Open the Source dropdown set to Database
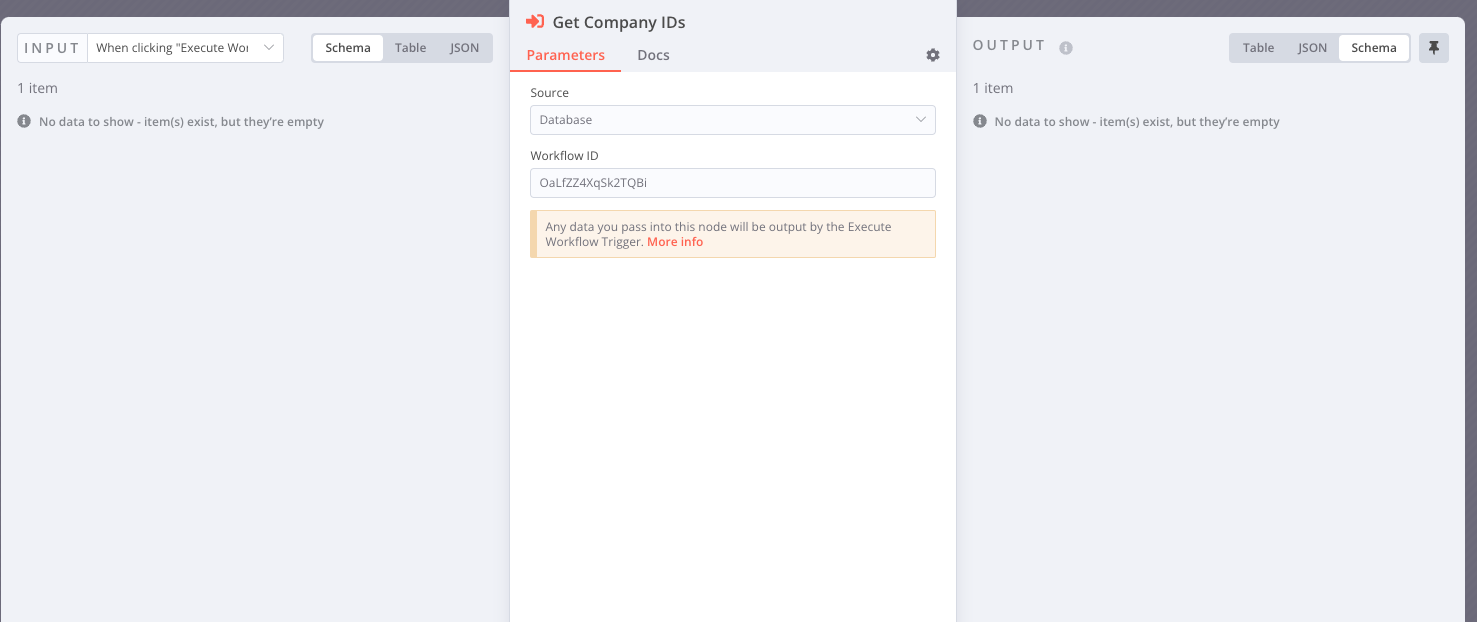The height and width of the screenshot is (622, 1477). [x=732, y=120]
